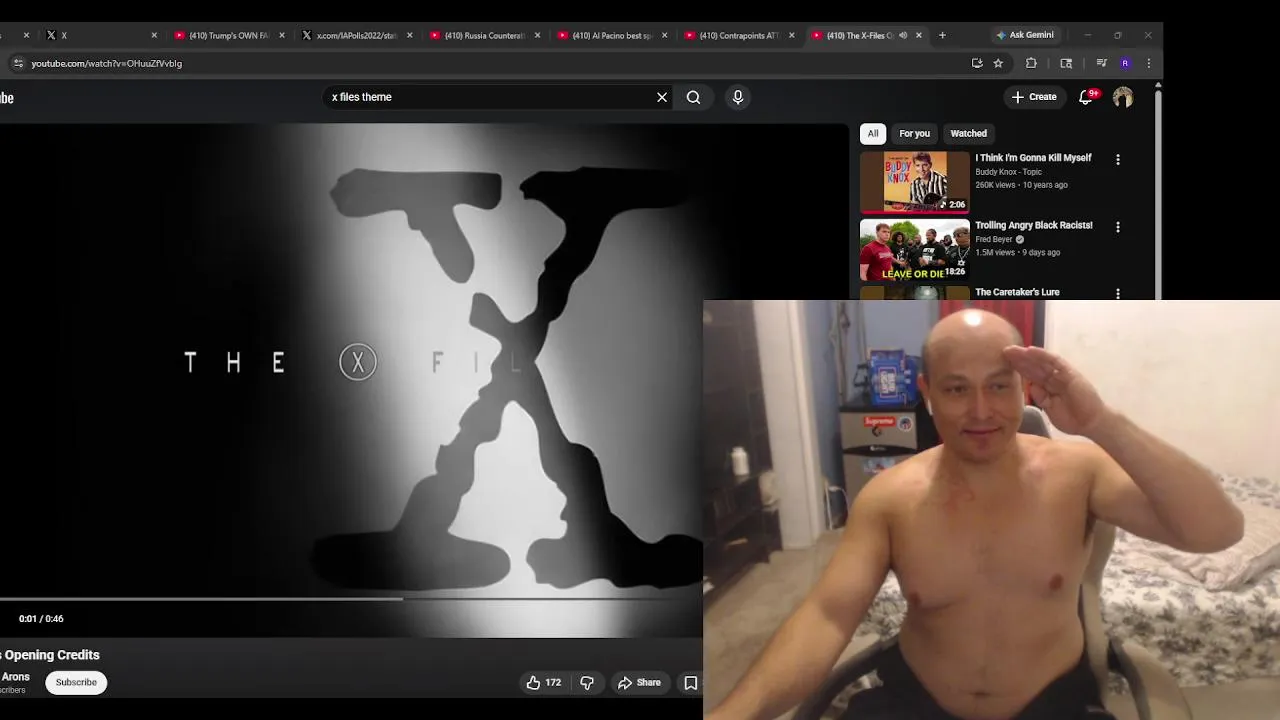Viewport: 1280px width, 720px height.
Task: Close the Trump's OWN tab
Action: point(281,35)
